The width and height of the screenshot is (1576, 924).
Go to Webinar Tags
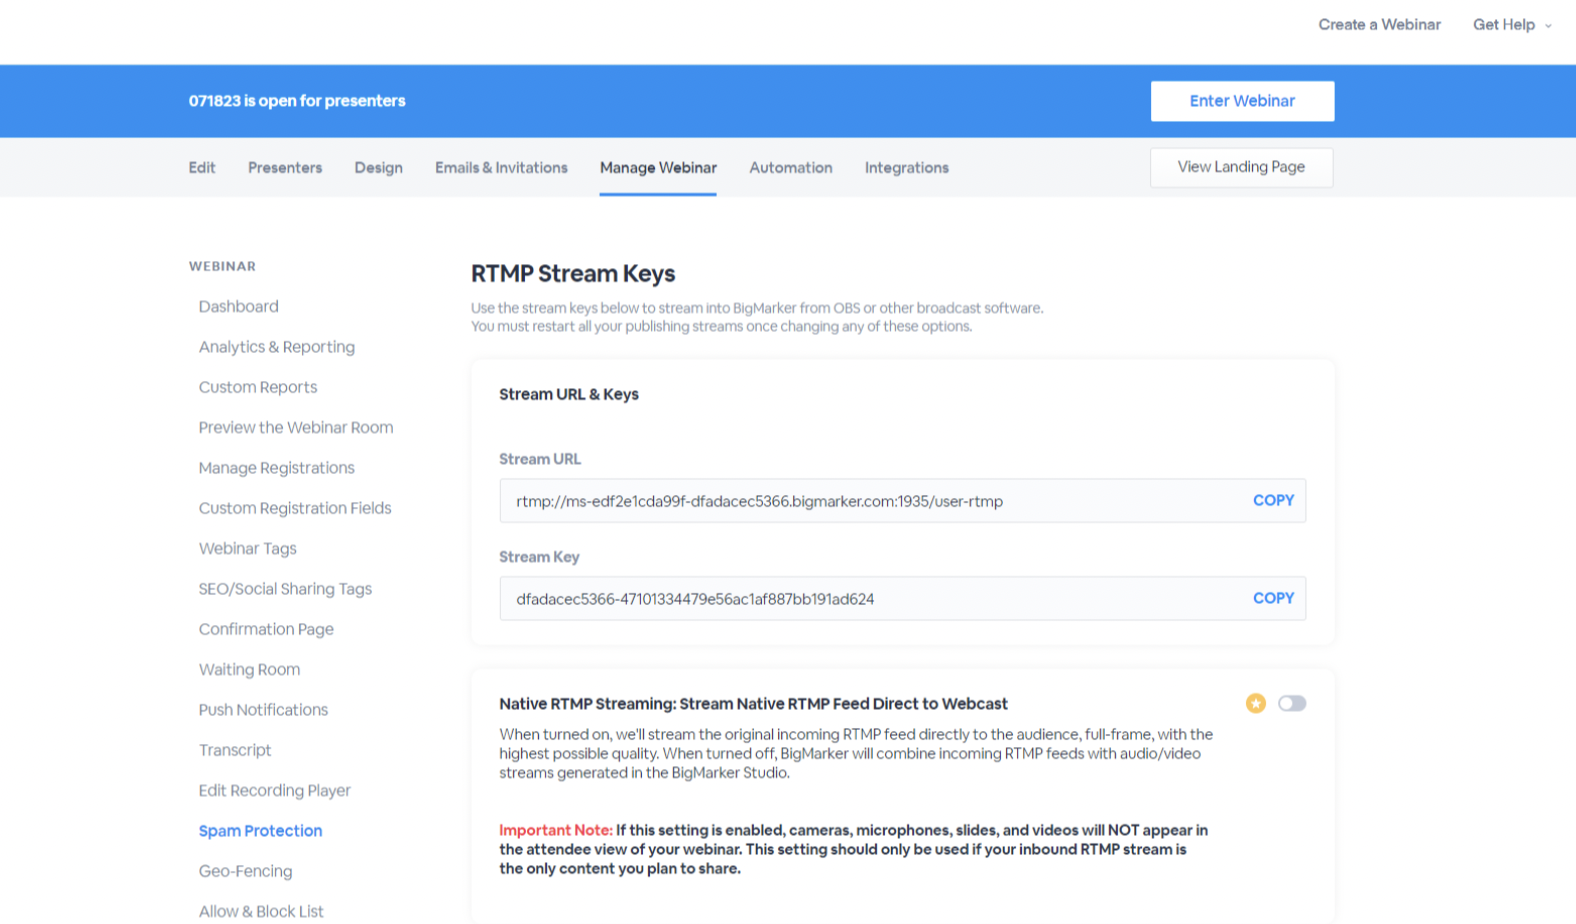tap(247, 548)
